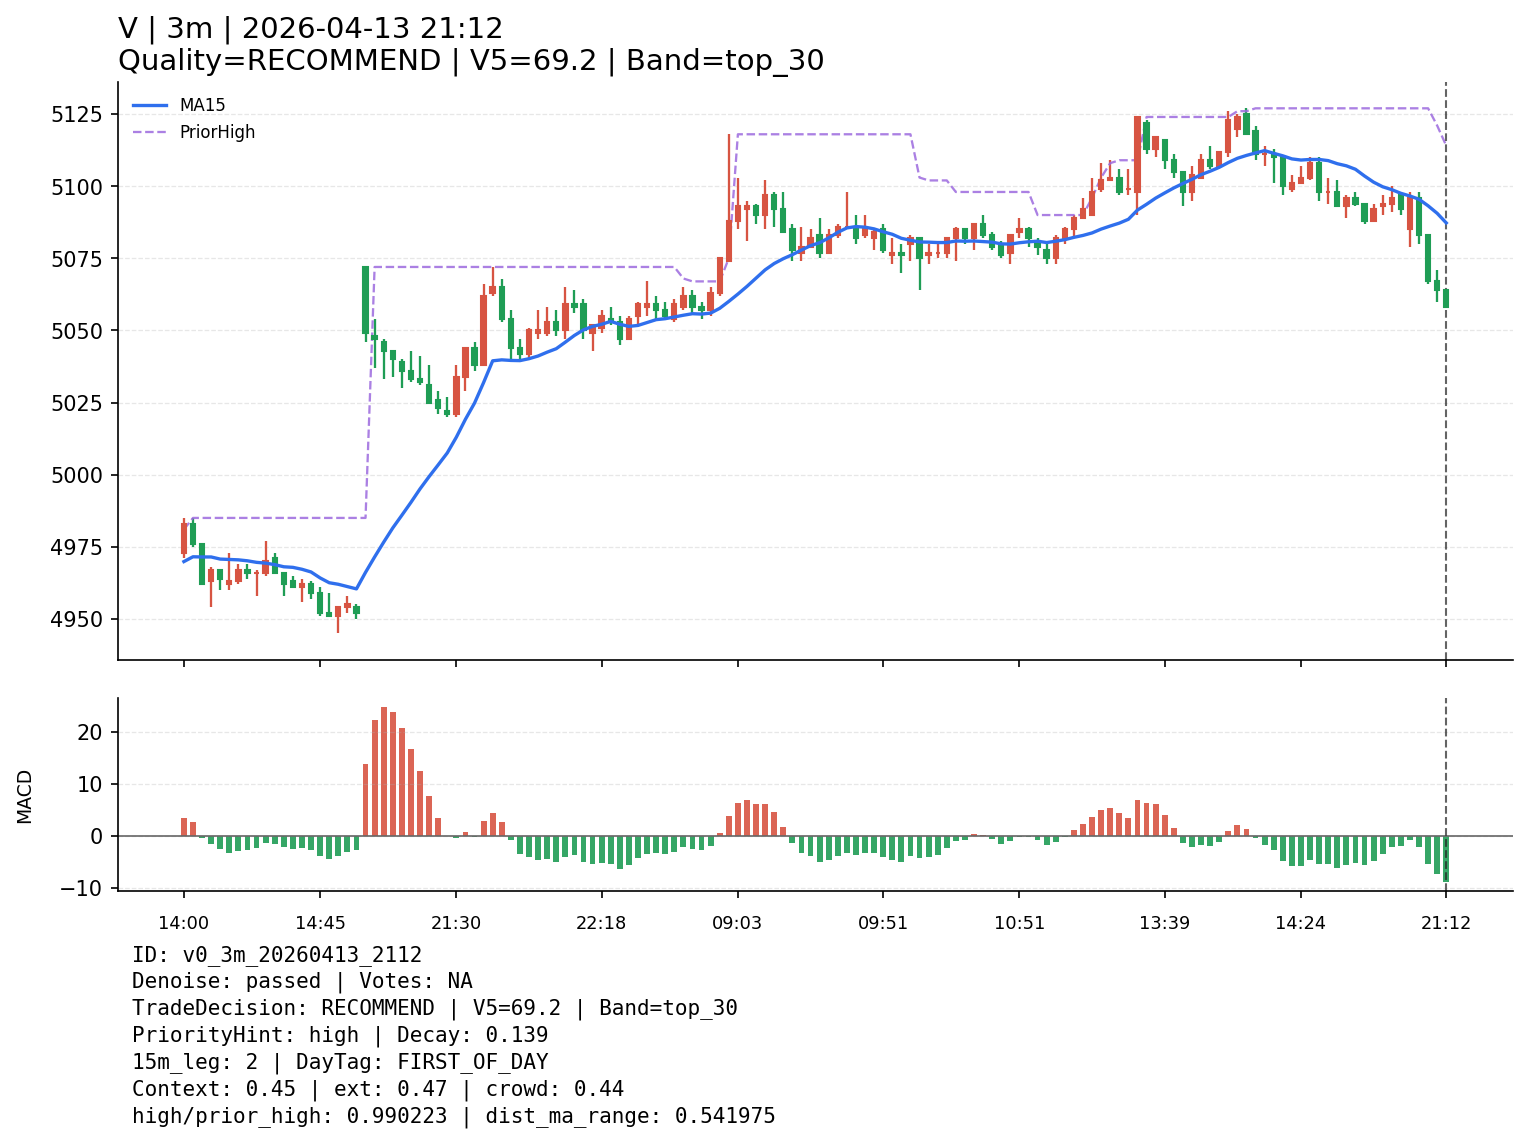Click the TradeDecision: RECOMMEND text line
This screenshot has width=1527, height=1143.
point(434,1008)
